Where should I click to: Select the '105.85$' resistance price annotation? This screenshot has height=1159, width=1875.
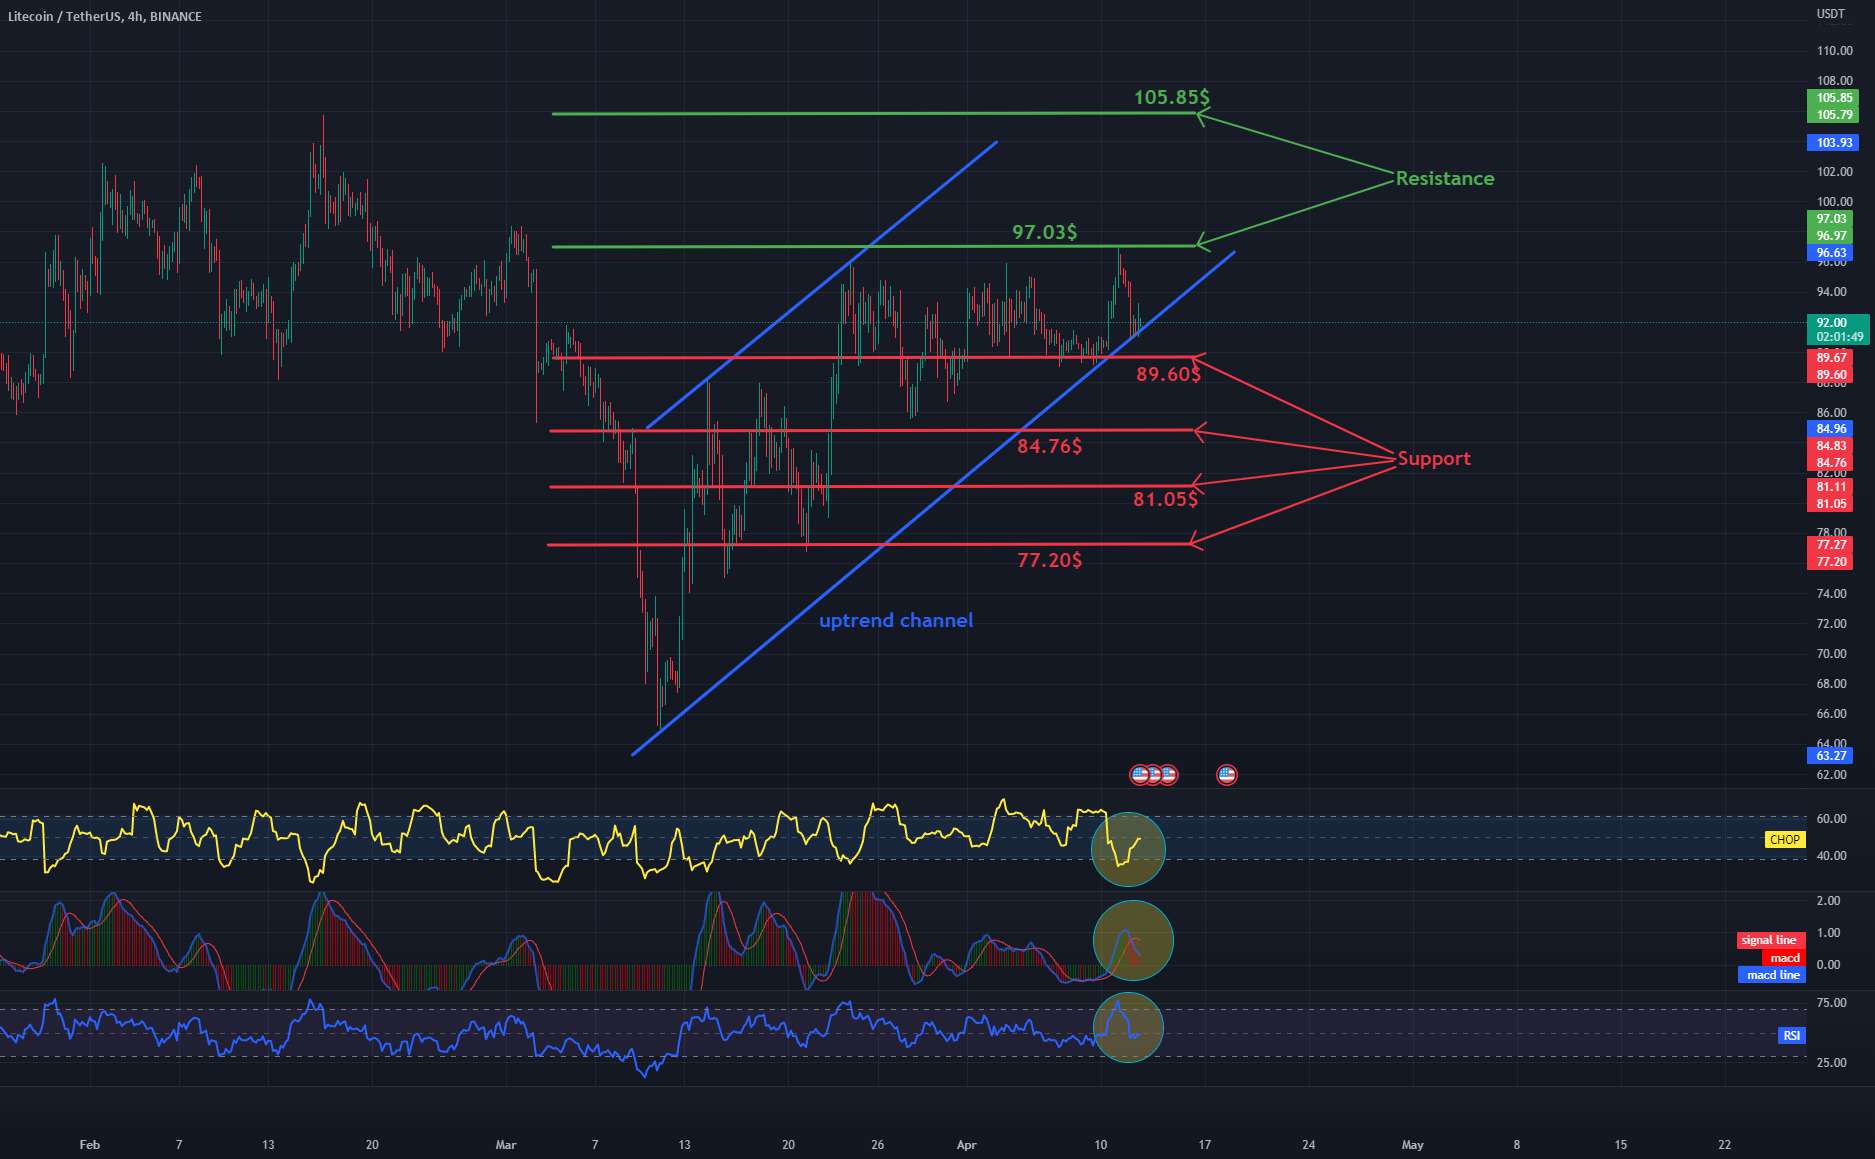click(x=1172, y=97)
